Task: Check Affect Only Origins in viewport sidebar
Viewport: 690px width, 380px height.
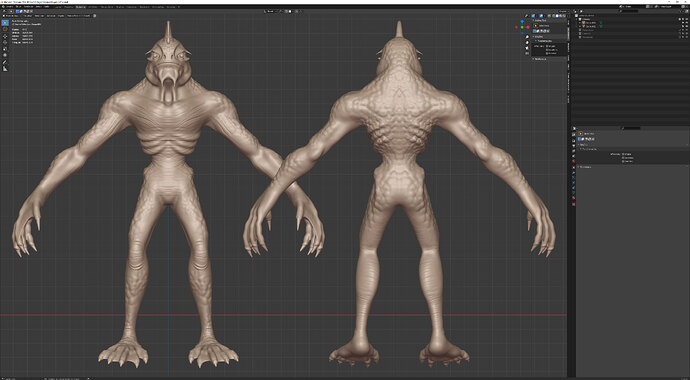Action: coord(547,46)
